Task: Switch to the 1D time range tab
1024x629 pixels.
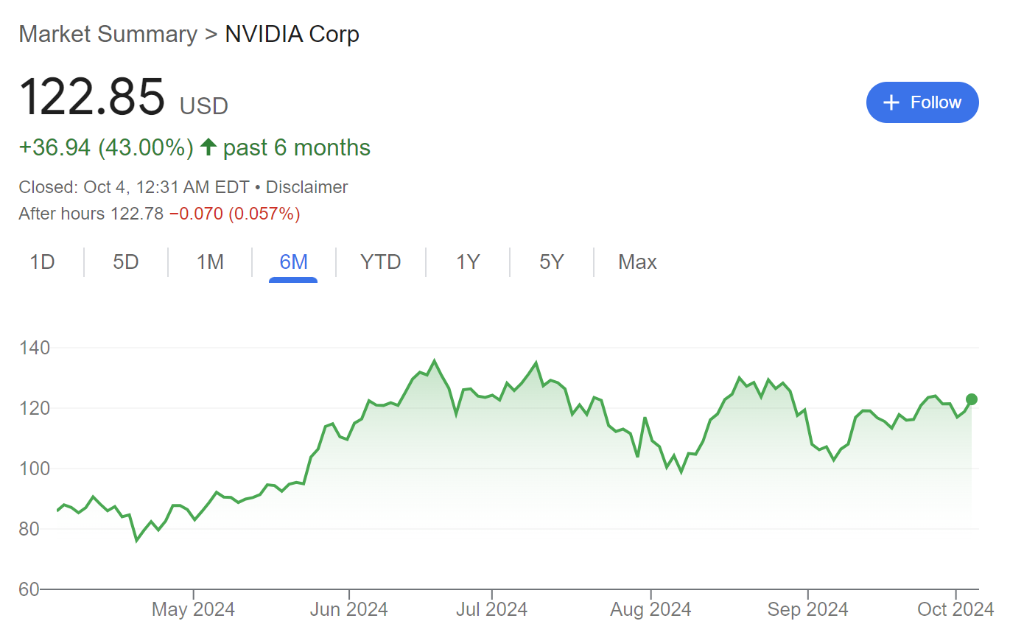Action: [42, 262]
